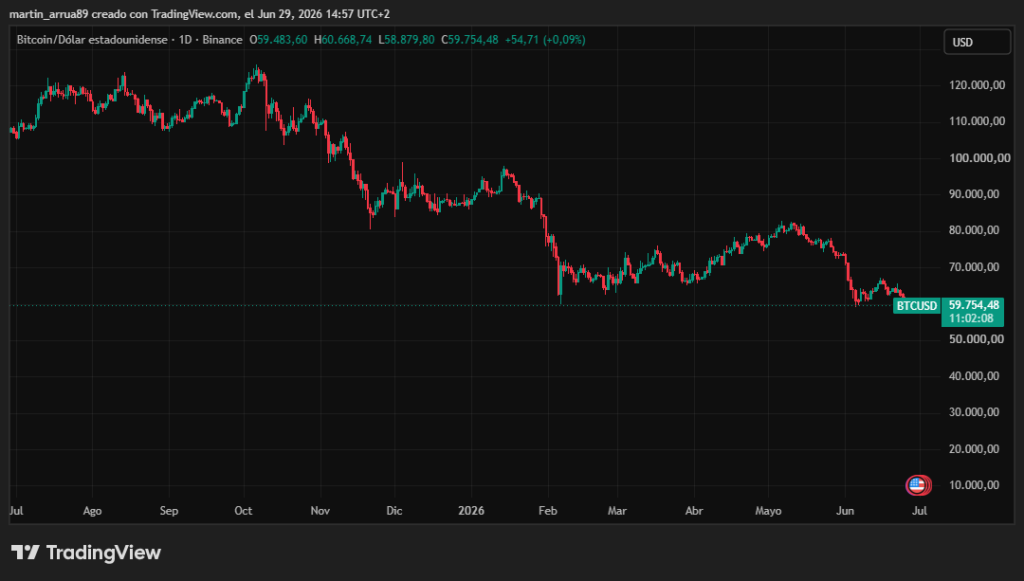Image resolution: width=1024 pixels, height=581 pixels.
Task: Click the 70.000,00 price axis label
Action: 974,267
